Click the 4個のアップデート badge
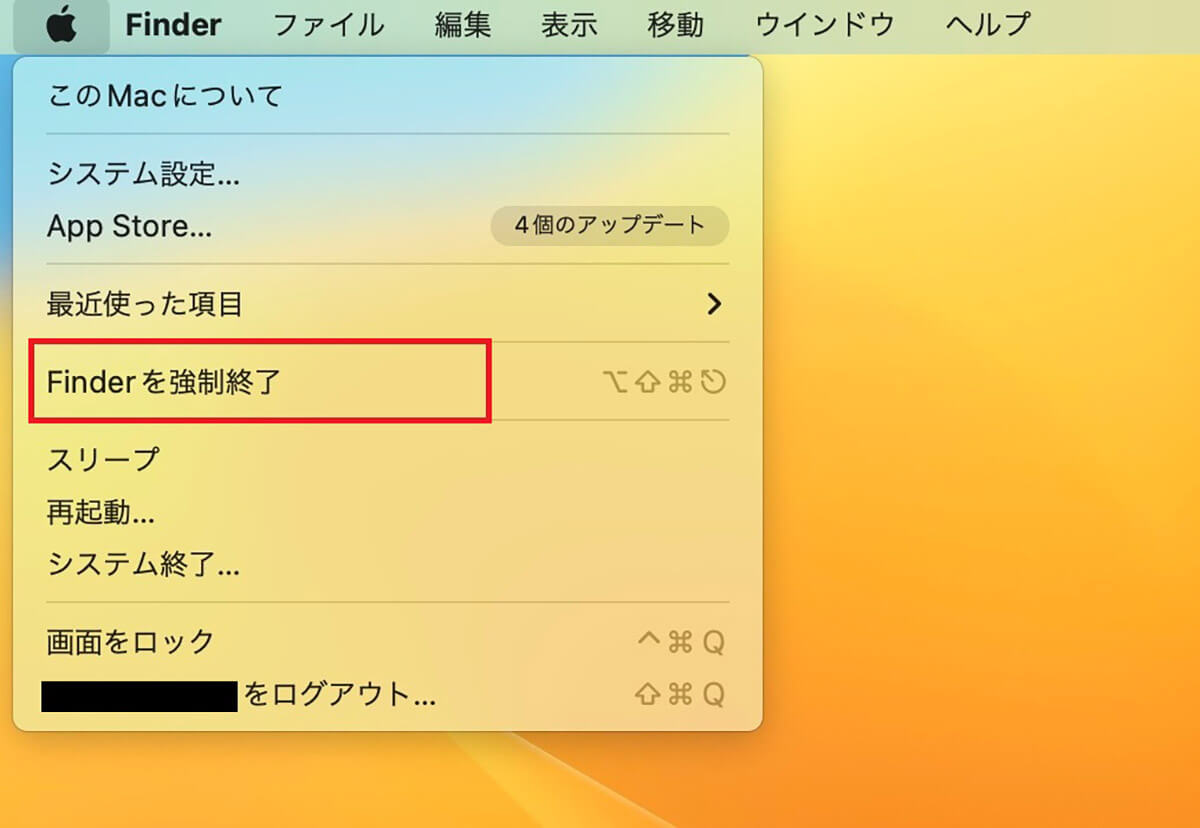This screenshot has width=1200, height=828. (610, 226)
